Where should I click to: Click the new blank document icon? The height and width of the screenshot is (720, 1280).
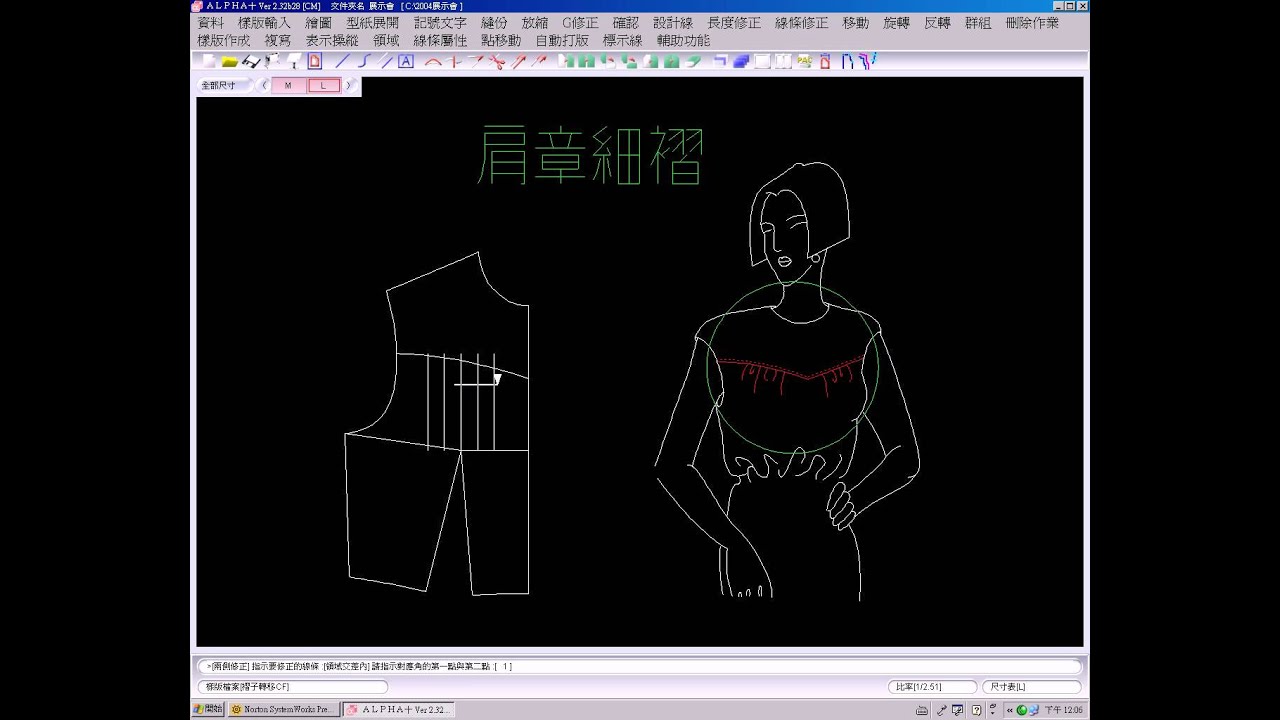[x=208, y=61]
